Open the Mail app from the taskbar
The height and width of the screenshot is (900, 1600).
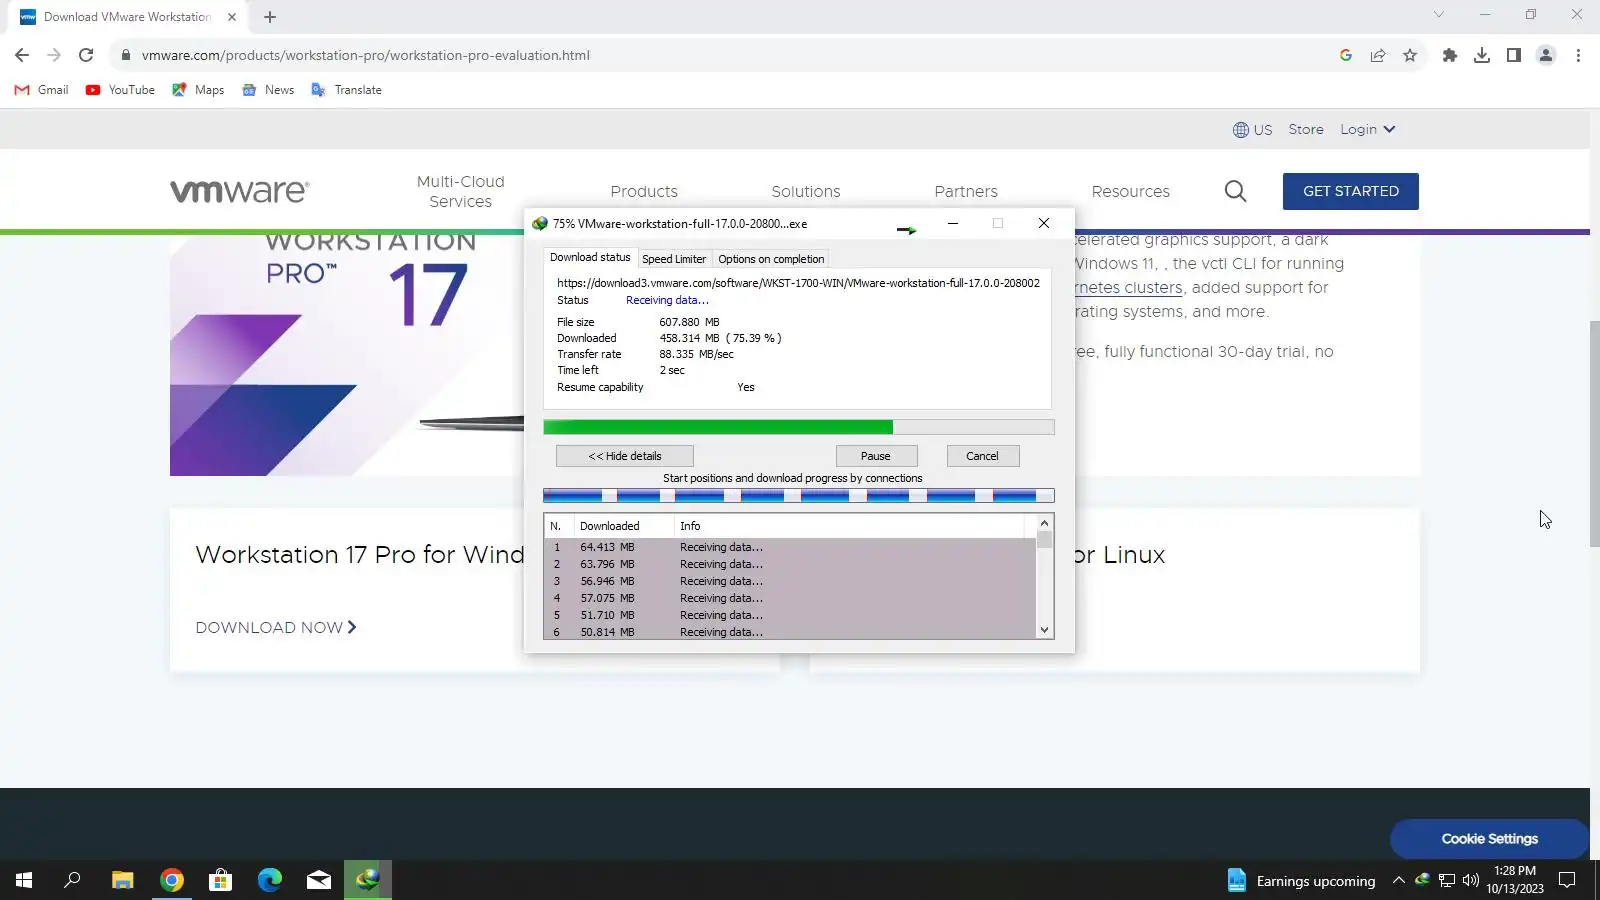coord(319,880)
